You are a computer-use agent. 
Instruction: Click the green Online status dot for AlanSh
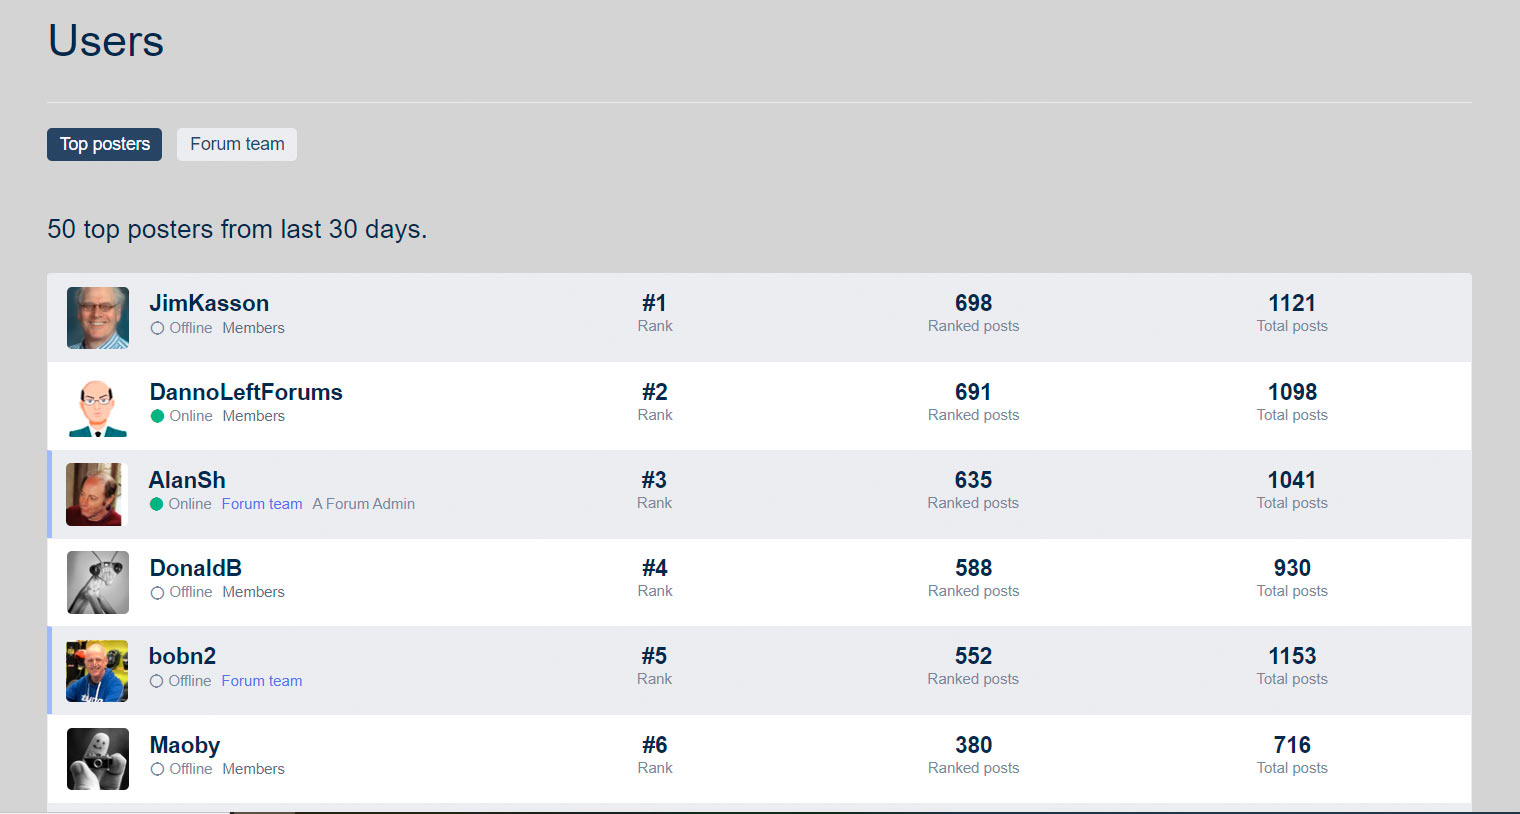click(156, 504)
